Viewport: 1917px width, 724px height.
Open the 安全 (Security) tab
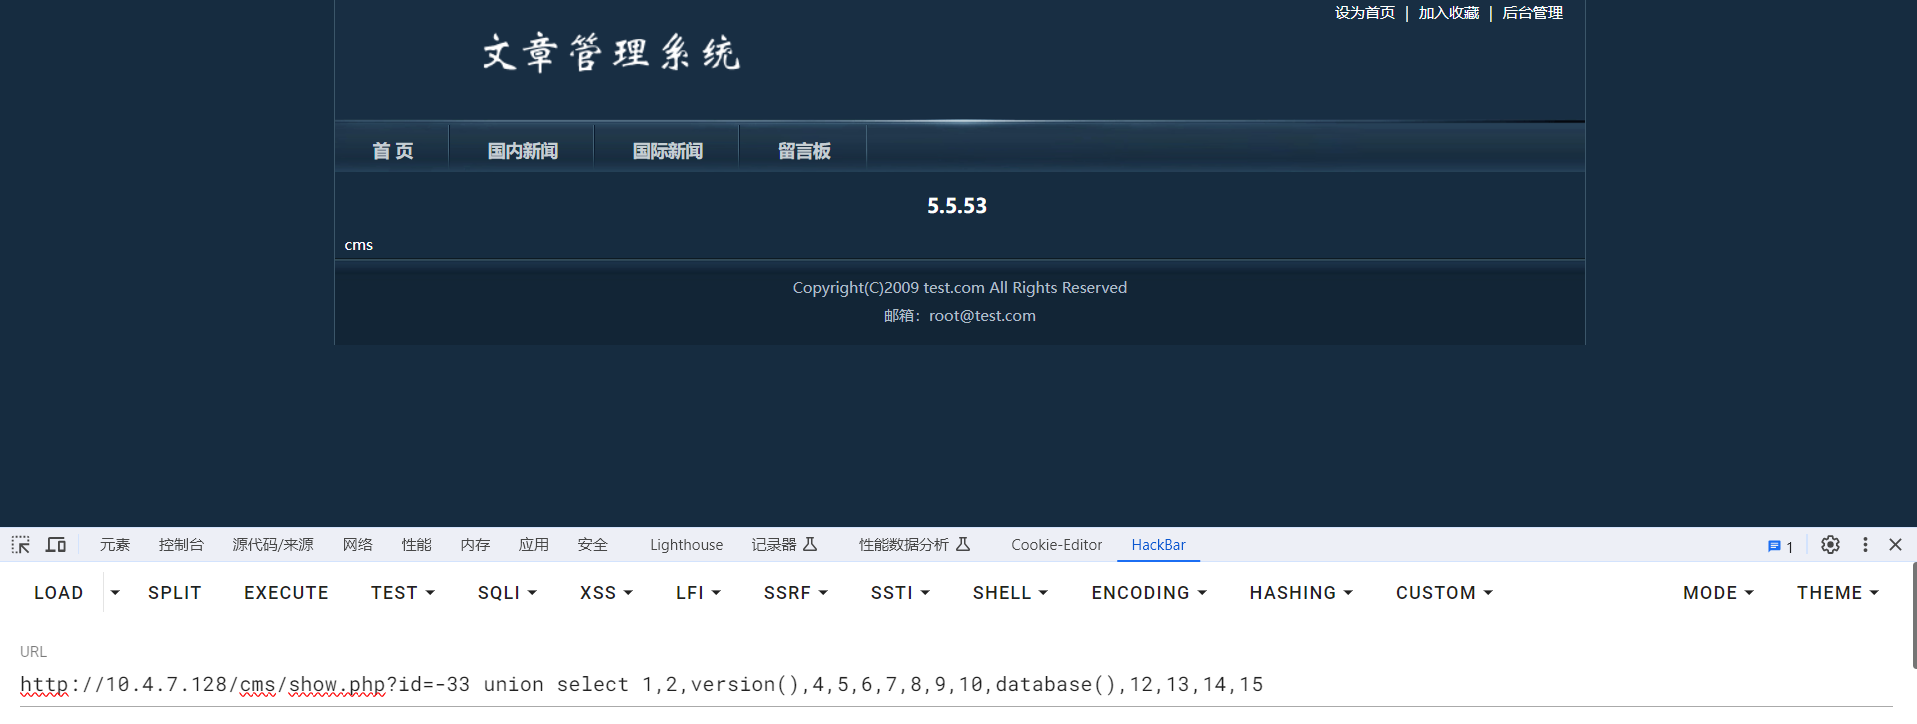pos(592,545)
